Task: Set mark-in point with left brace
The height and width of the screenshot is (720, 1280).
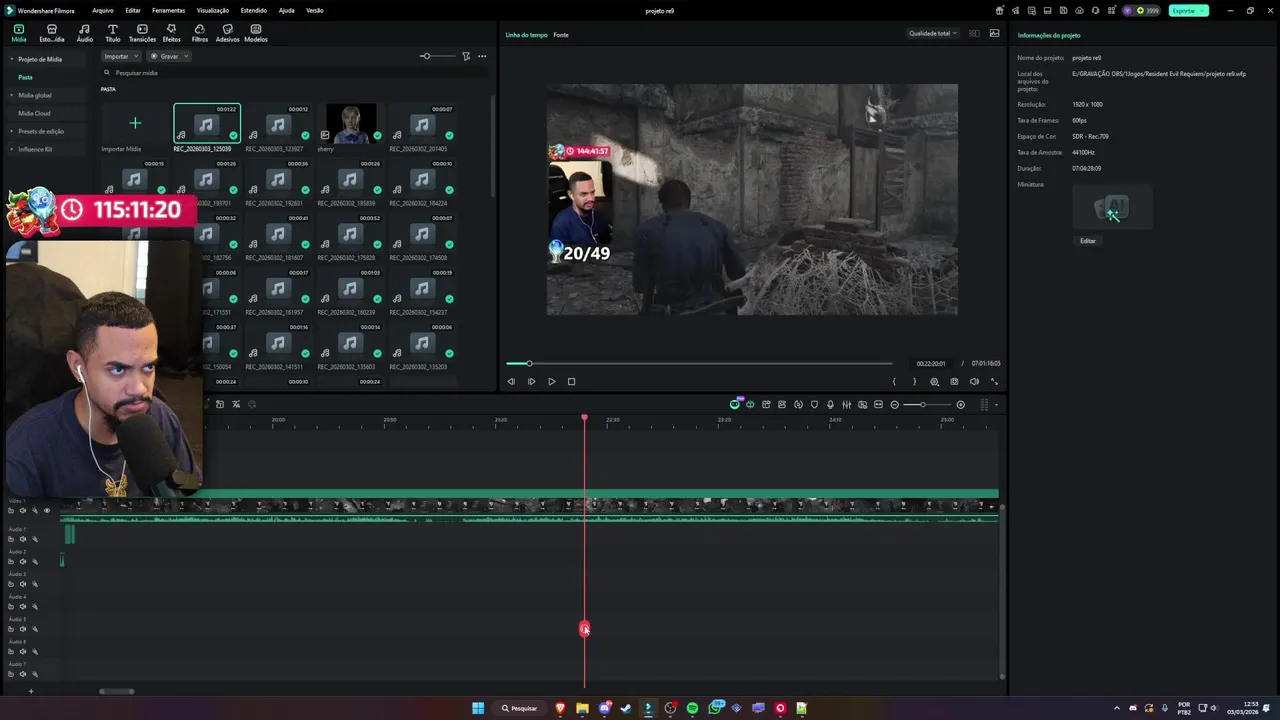Action: pos(894,381)
